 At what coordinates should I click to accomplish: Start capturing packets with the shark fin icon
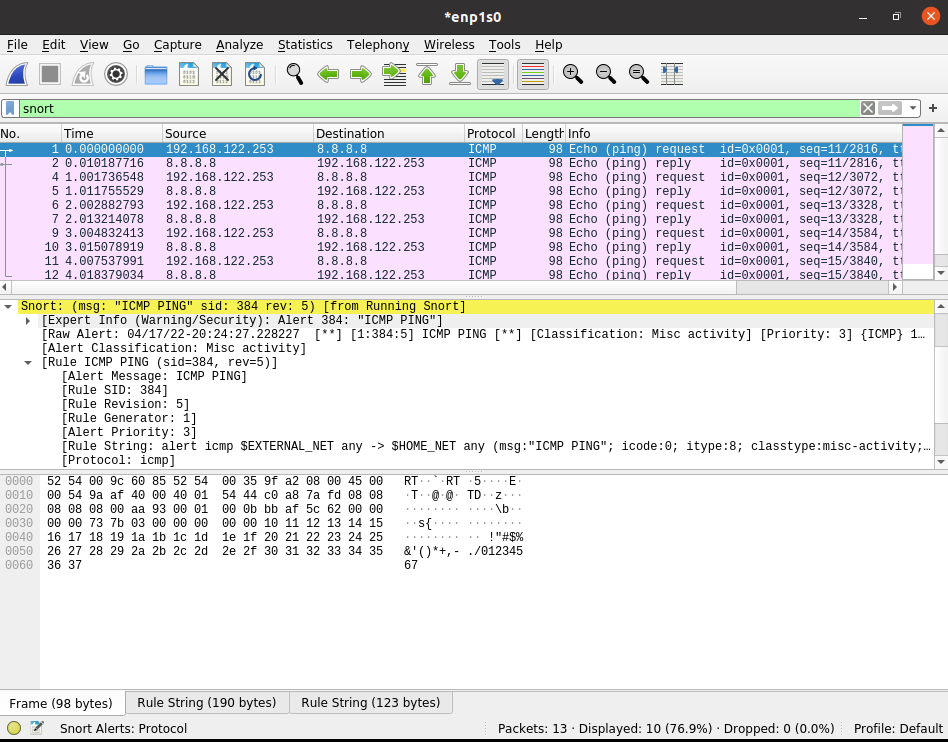[17, 74]
